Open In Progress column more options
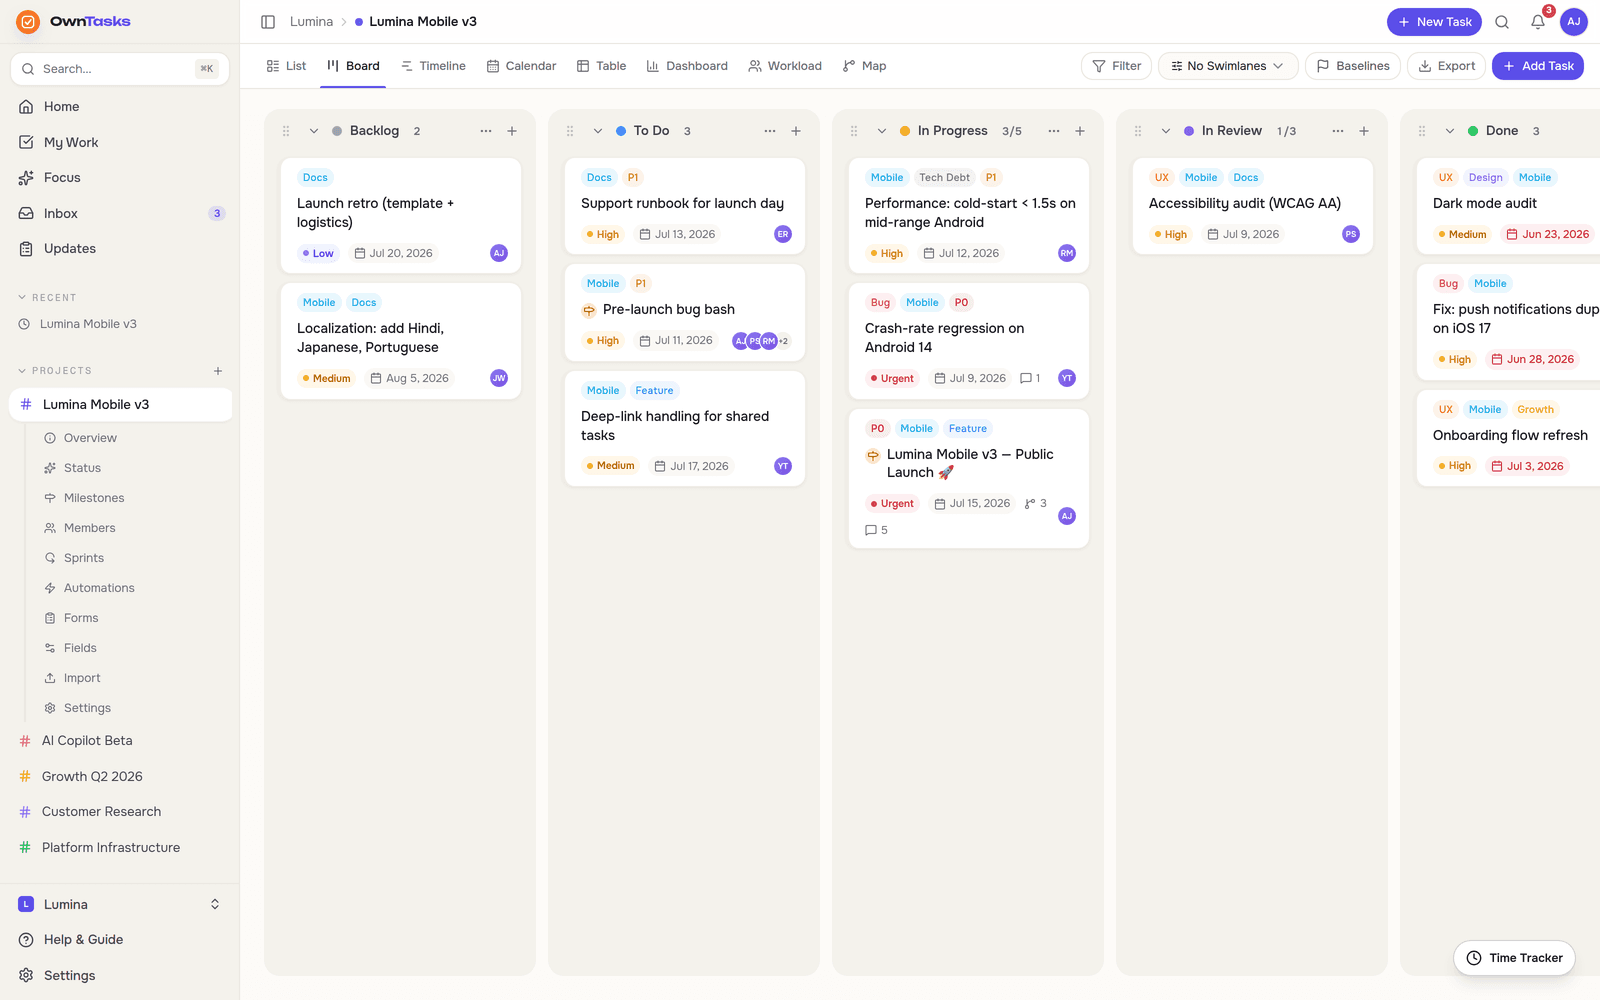1600x1000 pixels. pyautogui.click(x=1054, y=131)
